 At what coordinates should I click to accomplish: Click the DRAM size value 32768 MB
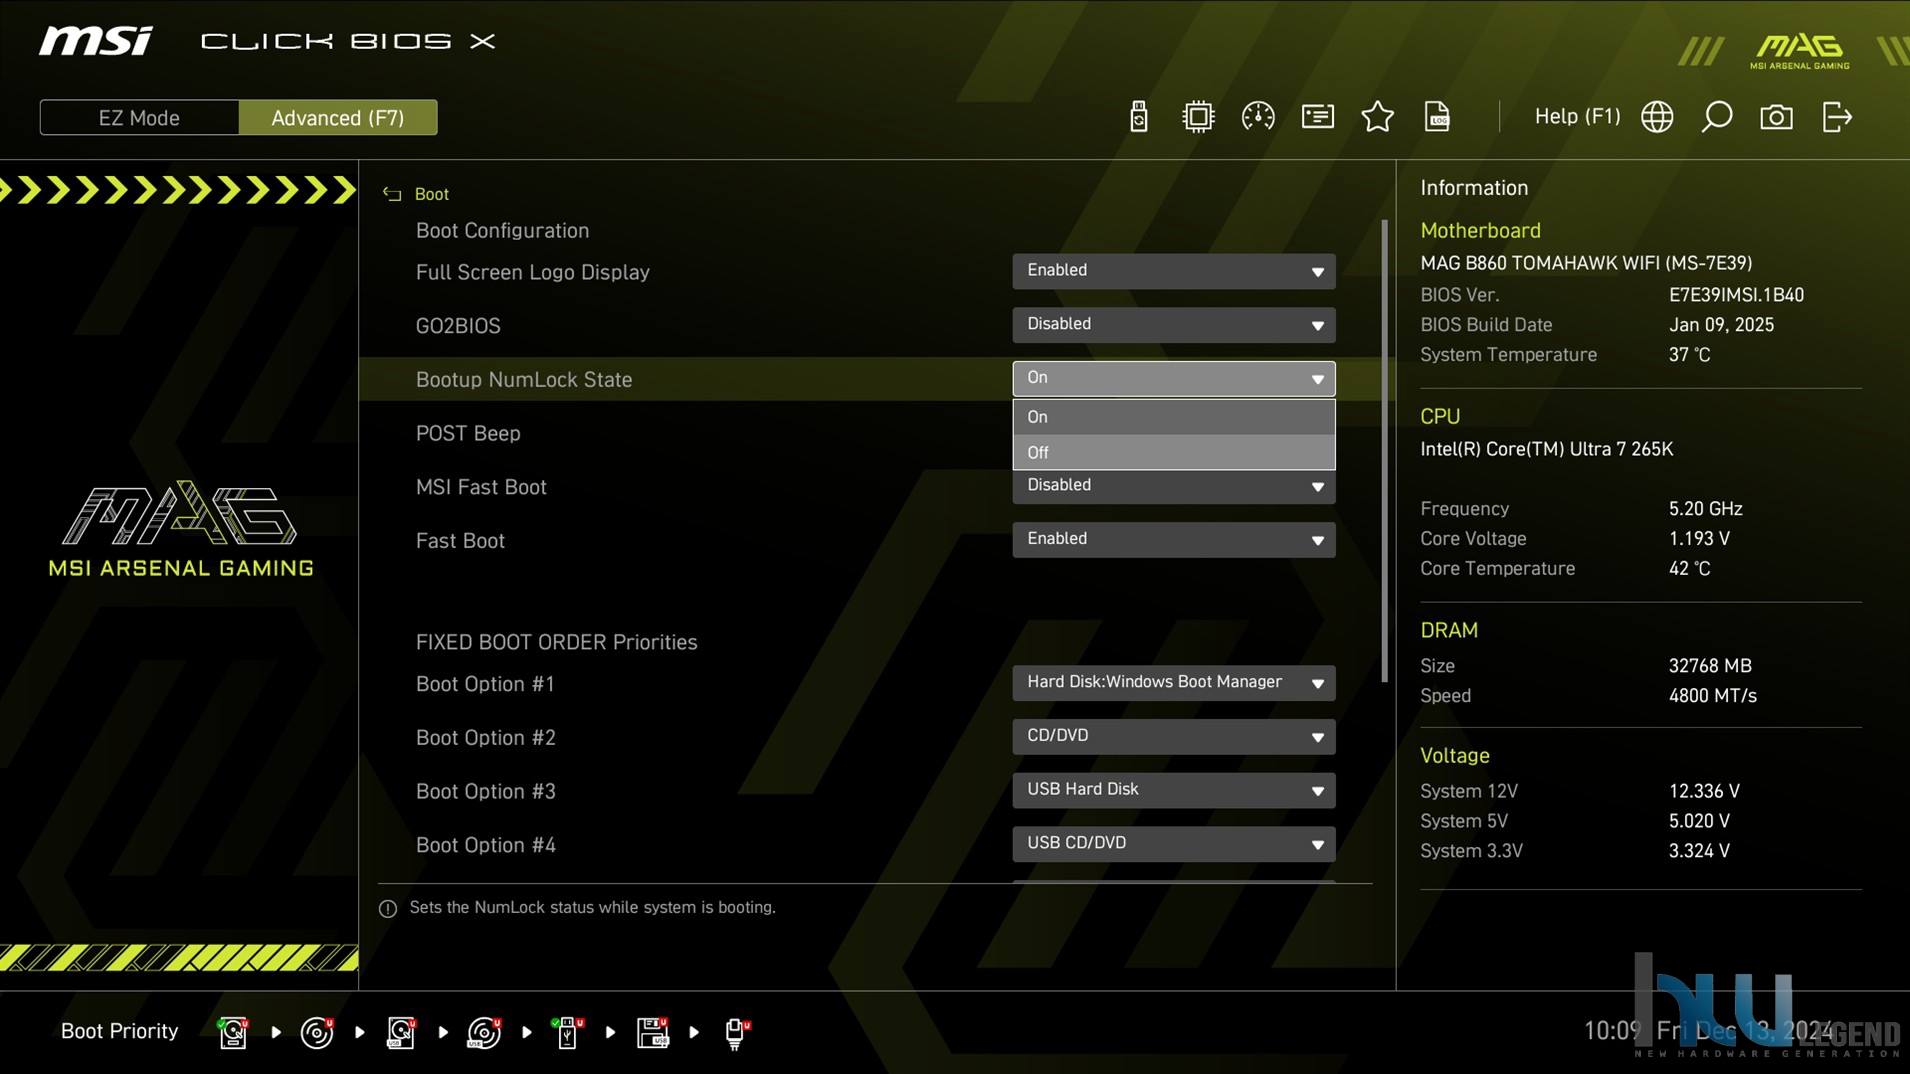[1710, 666]
